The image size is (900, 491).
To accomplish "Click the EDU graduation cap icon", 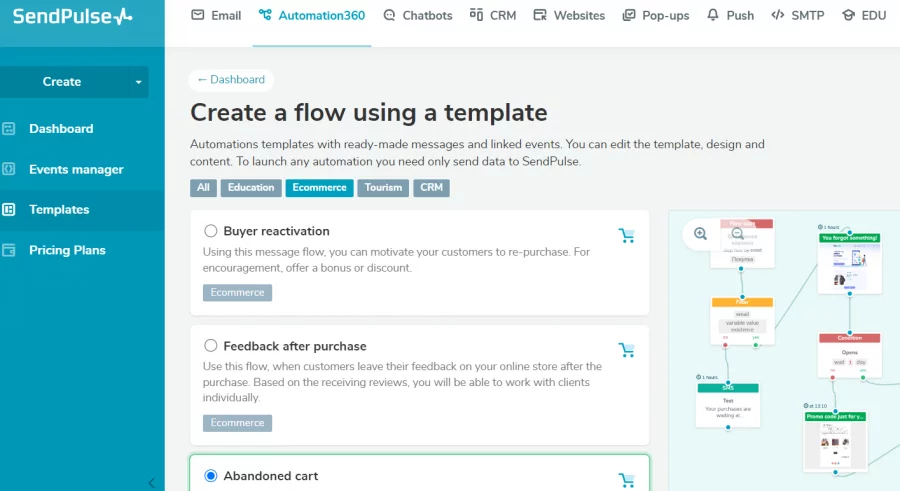I will 848,15.
